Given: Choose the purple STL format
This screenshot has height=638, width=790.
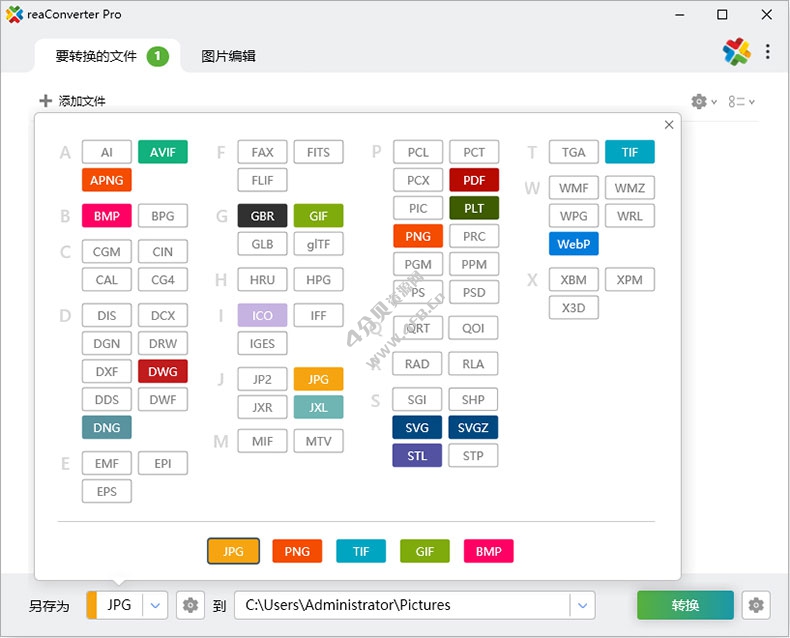Looking at the screenshot, I should coord(417,456).
